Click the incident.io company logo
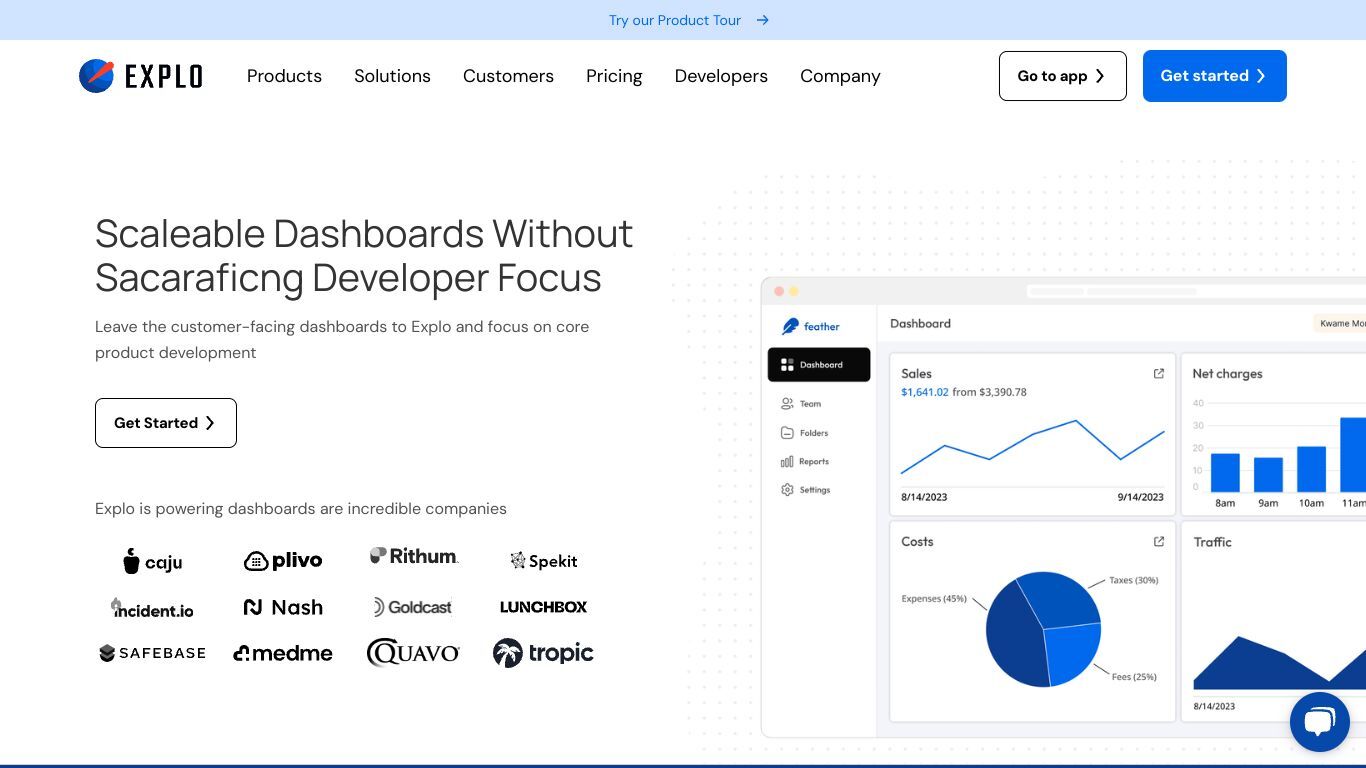This screenshot has width=1366, height=768. pos(152,608)
